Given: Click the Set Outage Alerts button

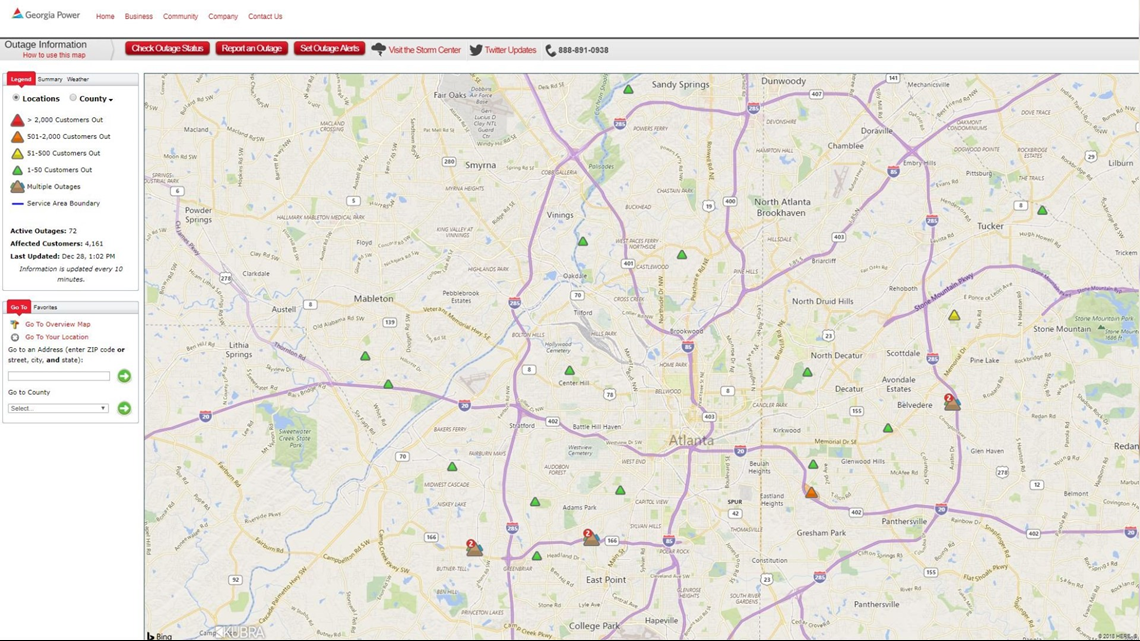Looking at the screenshot, I should [329, 49].
